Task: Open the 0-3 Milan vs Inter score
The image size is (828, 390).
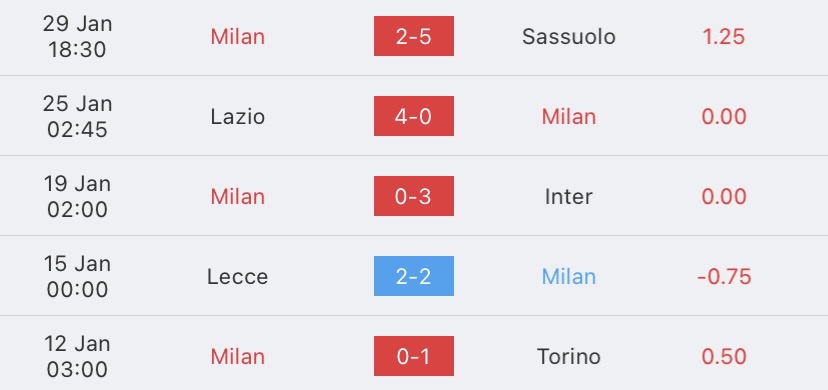Action: click(x=413, y=196)
